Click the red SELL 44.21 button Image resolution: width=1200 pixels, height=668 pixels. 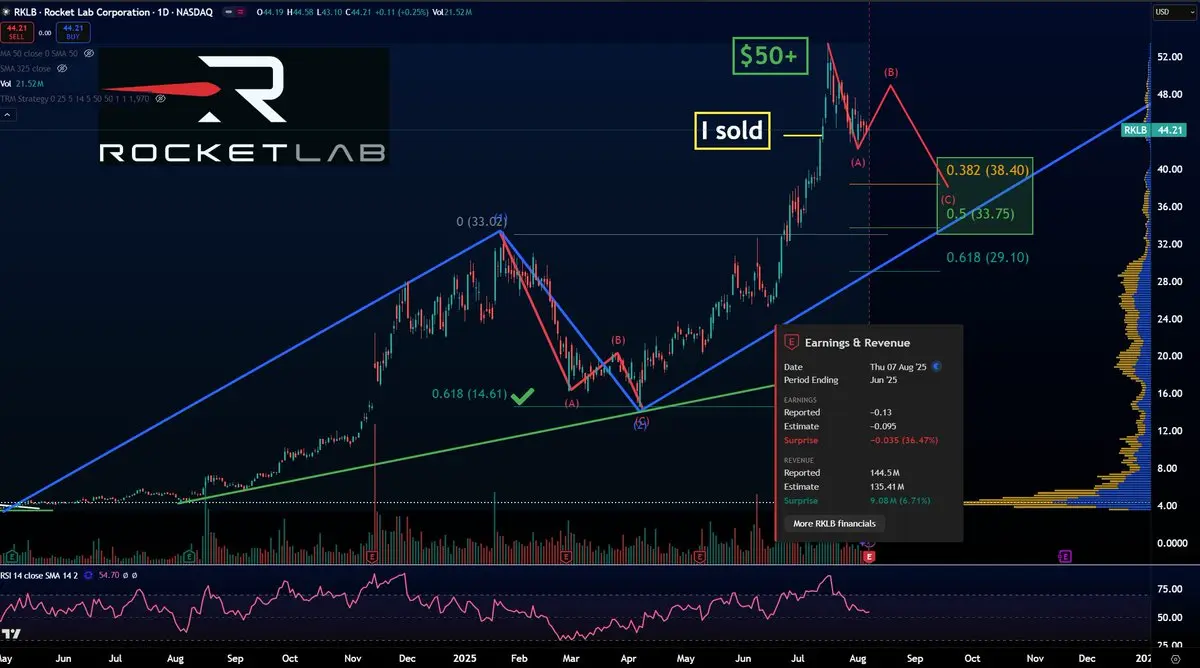(x=19, y=31)
